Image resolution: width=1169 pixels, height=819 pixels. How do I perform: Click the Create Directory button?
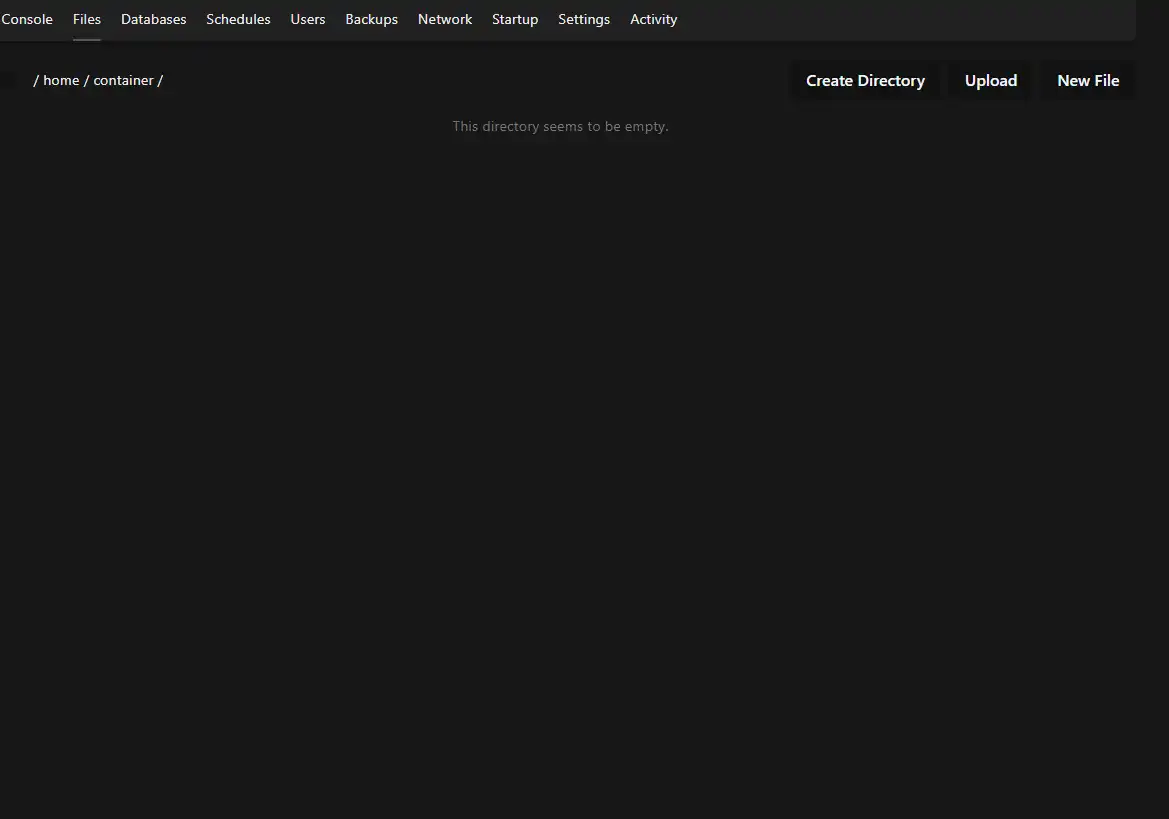click(x=865, y=81)
